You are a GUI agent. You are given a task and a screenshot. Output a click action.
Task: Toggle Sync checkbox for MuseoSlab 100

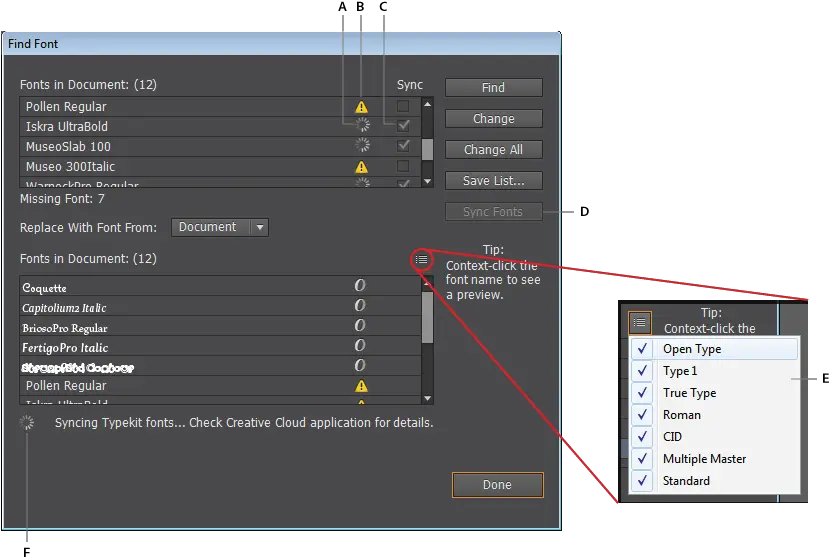(403, 145)
